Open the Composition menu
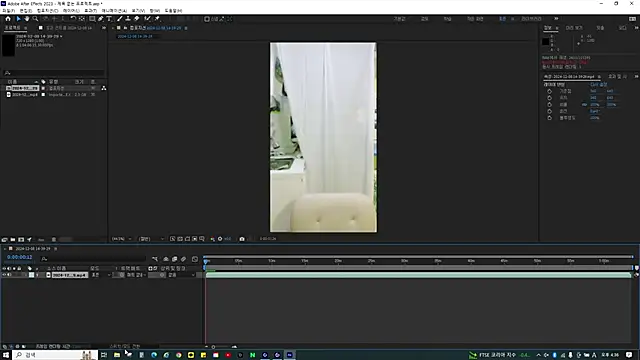 pyautogui.click(x=47, y=11)
